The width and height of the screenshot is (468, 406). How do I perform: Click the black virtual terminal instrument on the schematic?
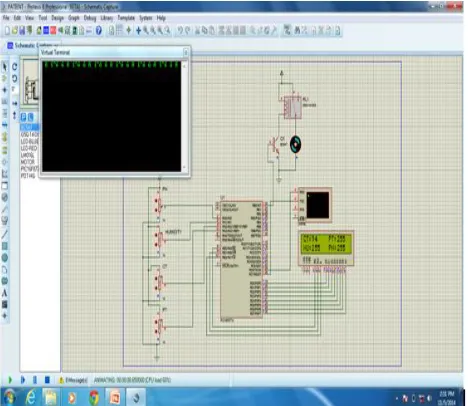point(315,205)
